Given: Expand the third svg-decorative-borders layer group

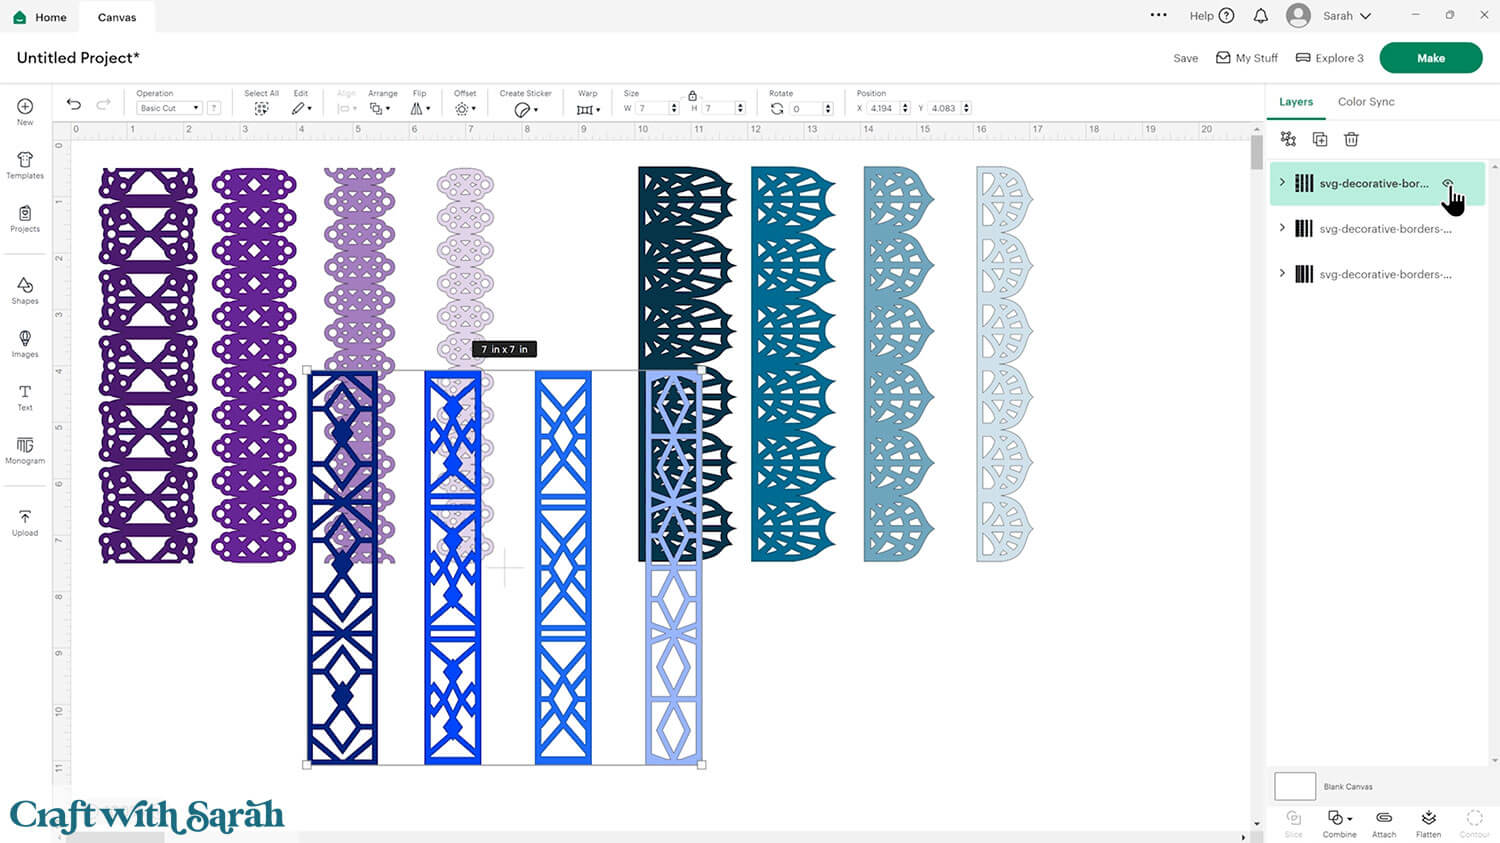Looking at the screenshot, I should click(1282, 273).
